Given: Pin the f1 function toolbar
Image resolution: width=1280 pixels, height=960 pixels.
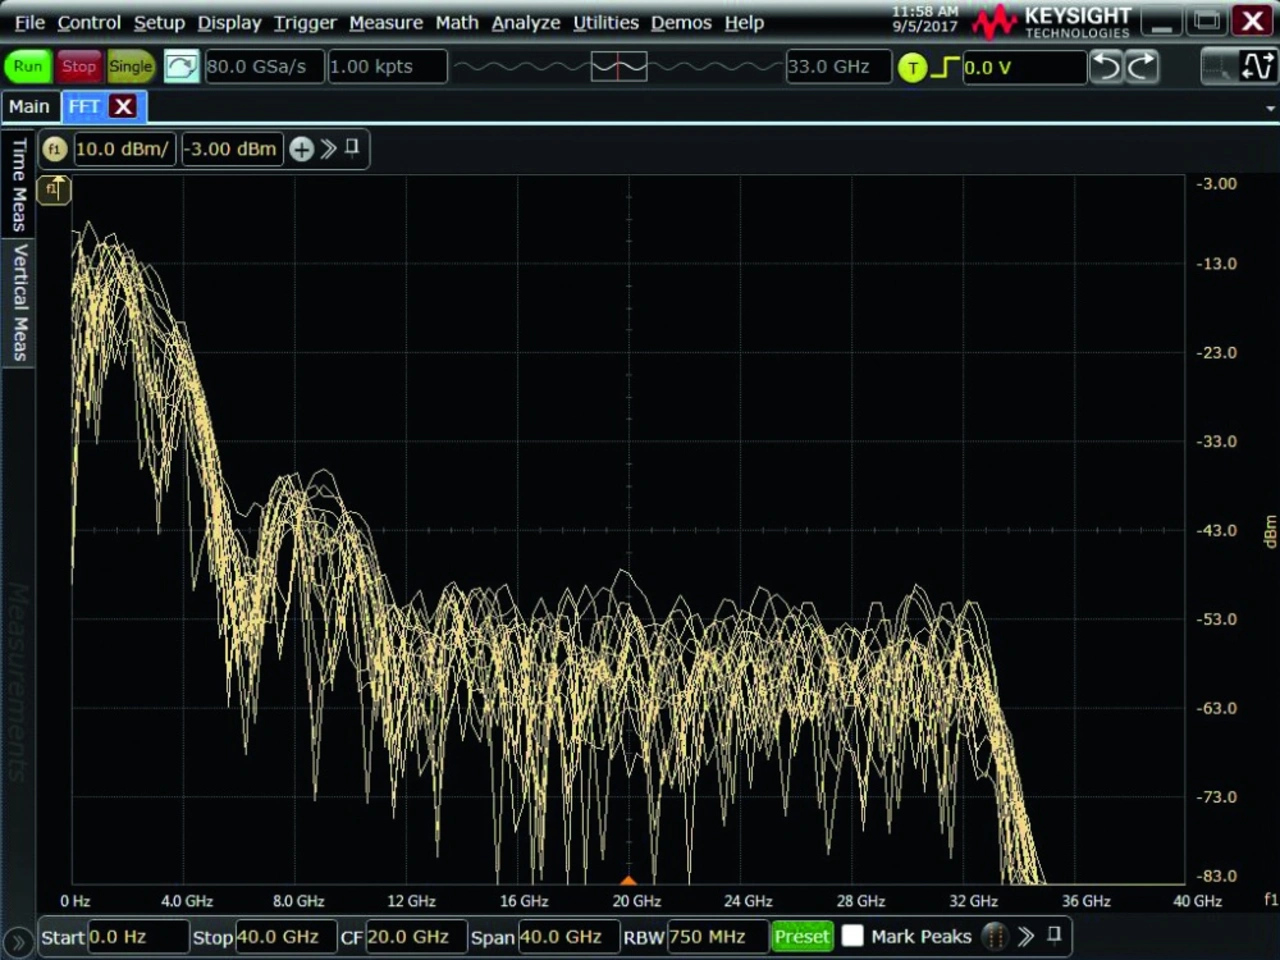Looking at the screenshot, I should tap(352, 148).
